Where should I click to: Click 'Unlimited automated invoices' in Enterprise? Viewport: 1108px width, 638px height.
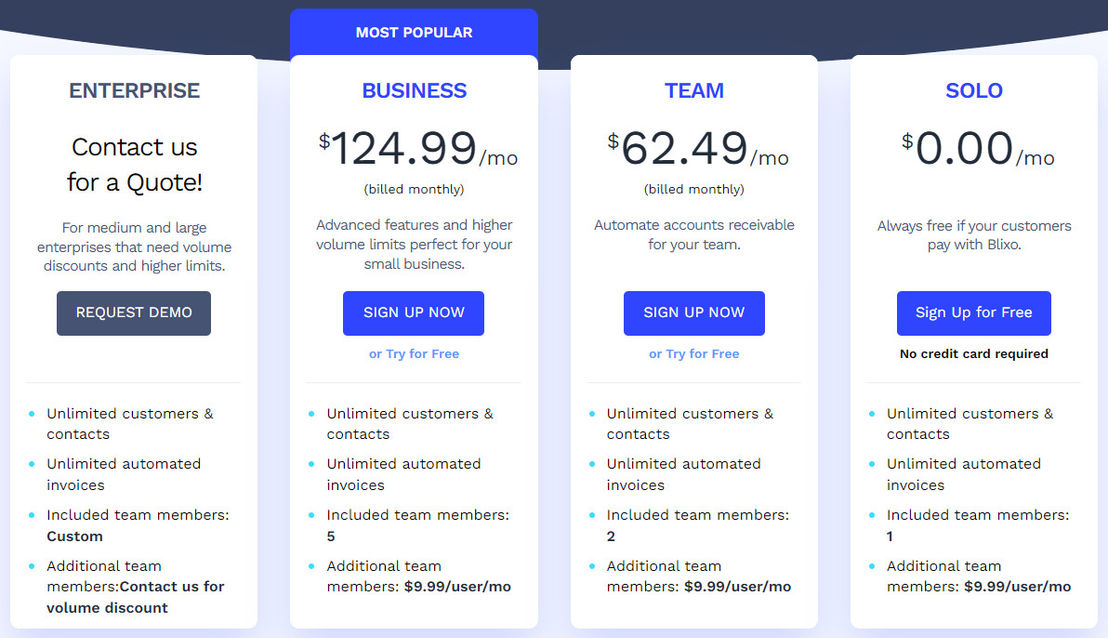(x=124, y=474)
